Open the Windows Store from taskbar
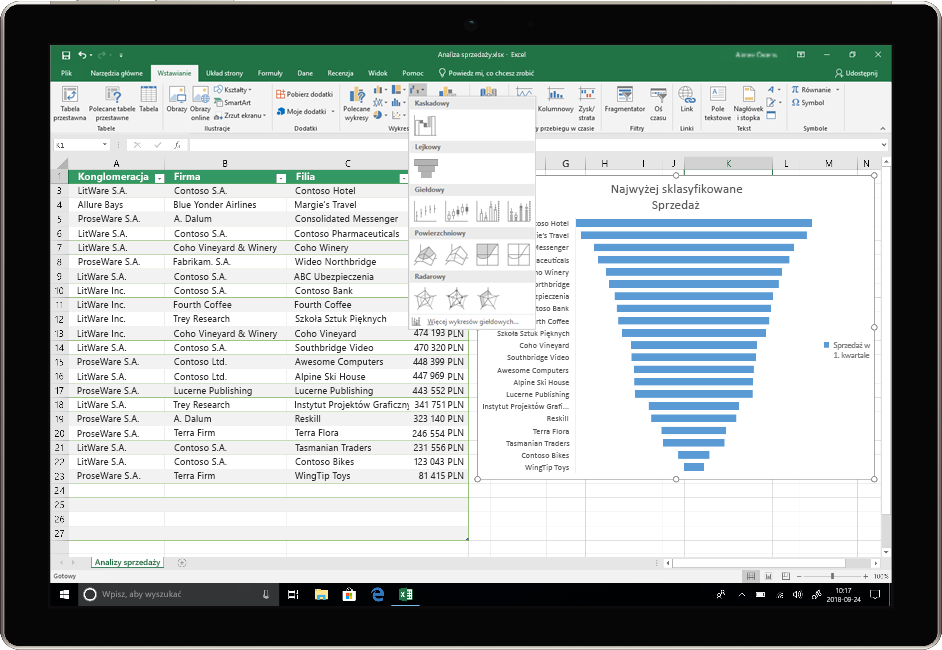 [x=349, y=595]
